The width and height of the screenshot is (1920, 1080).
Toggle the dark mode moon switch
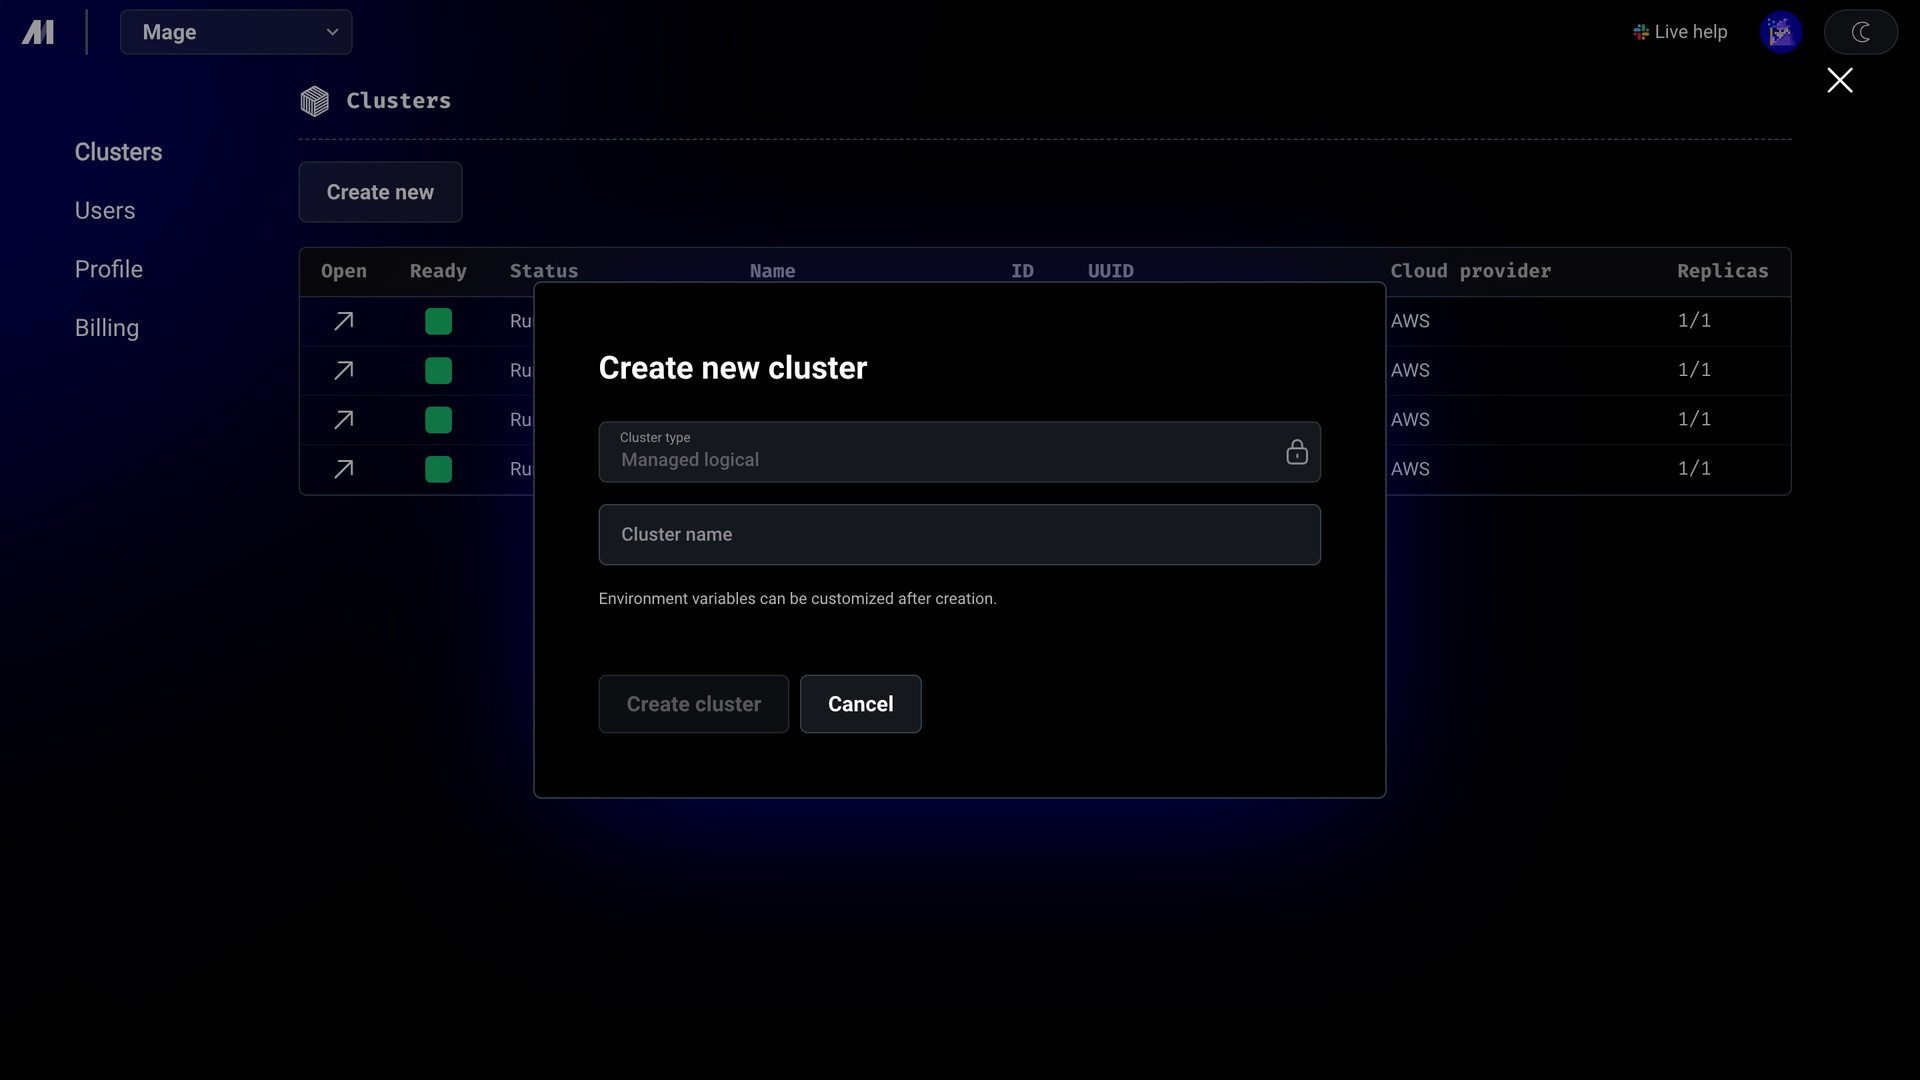click(x=1861, y=32)
